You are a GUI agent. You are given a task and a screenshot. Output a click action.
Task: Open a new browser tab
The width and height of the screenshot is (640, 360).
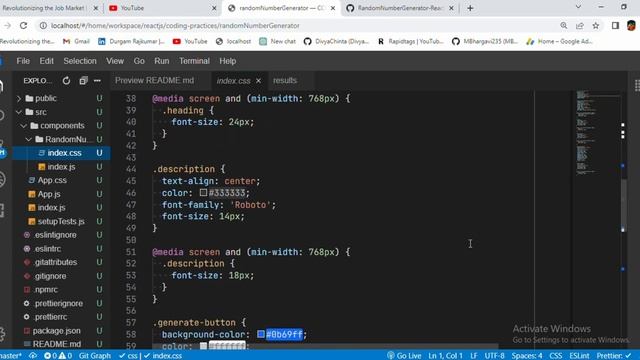(470, 8)
